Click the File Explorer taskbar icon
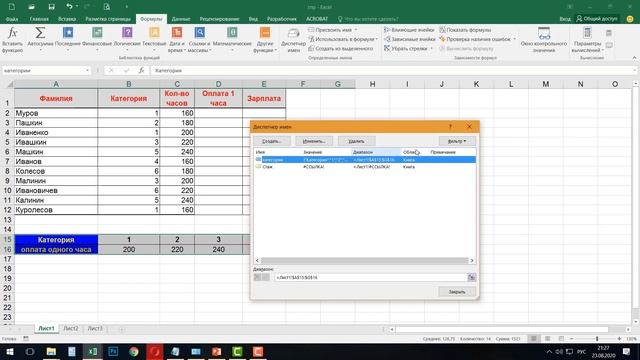This screenshot has width=640, height=360. click(x=51, y=351)
